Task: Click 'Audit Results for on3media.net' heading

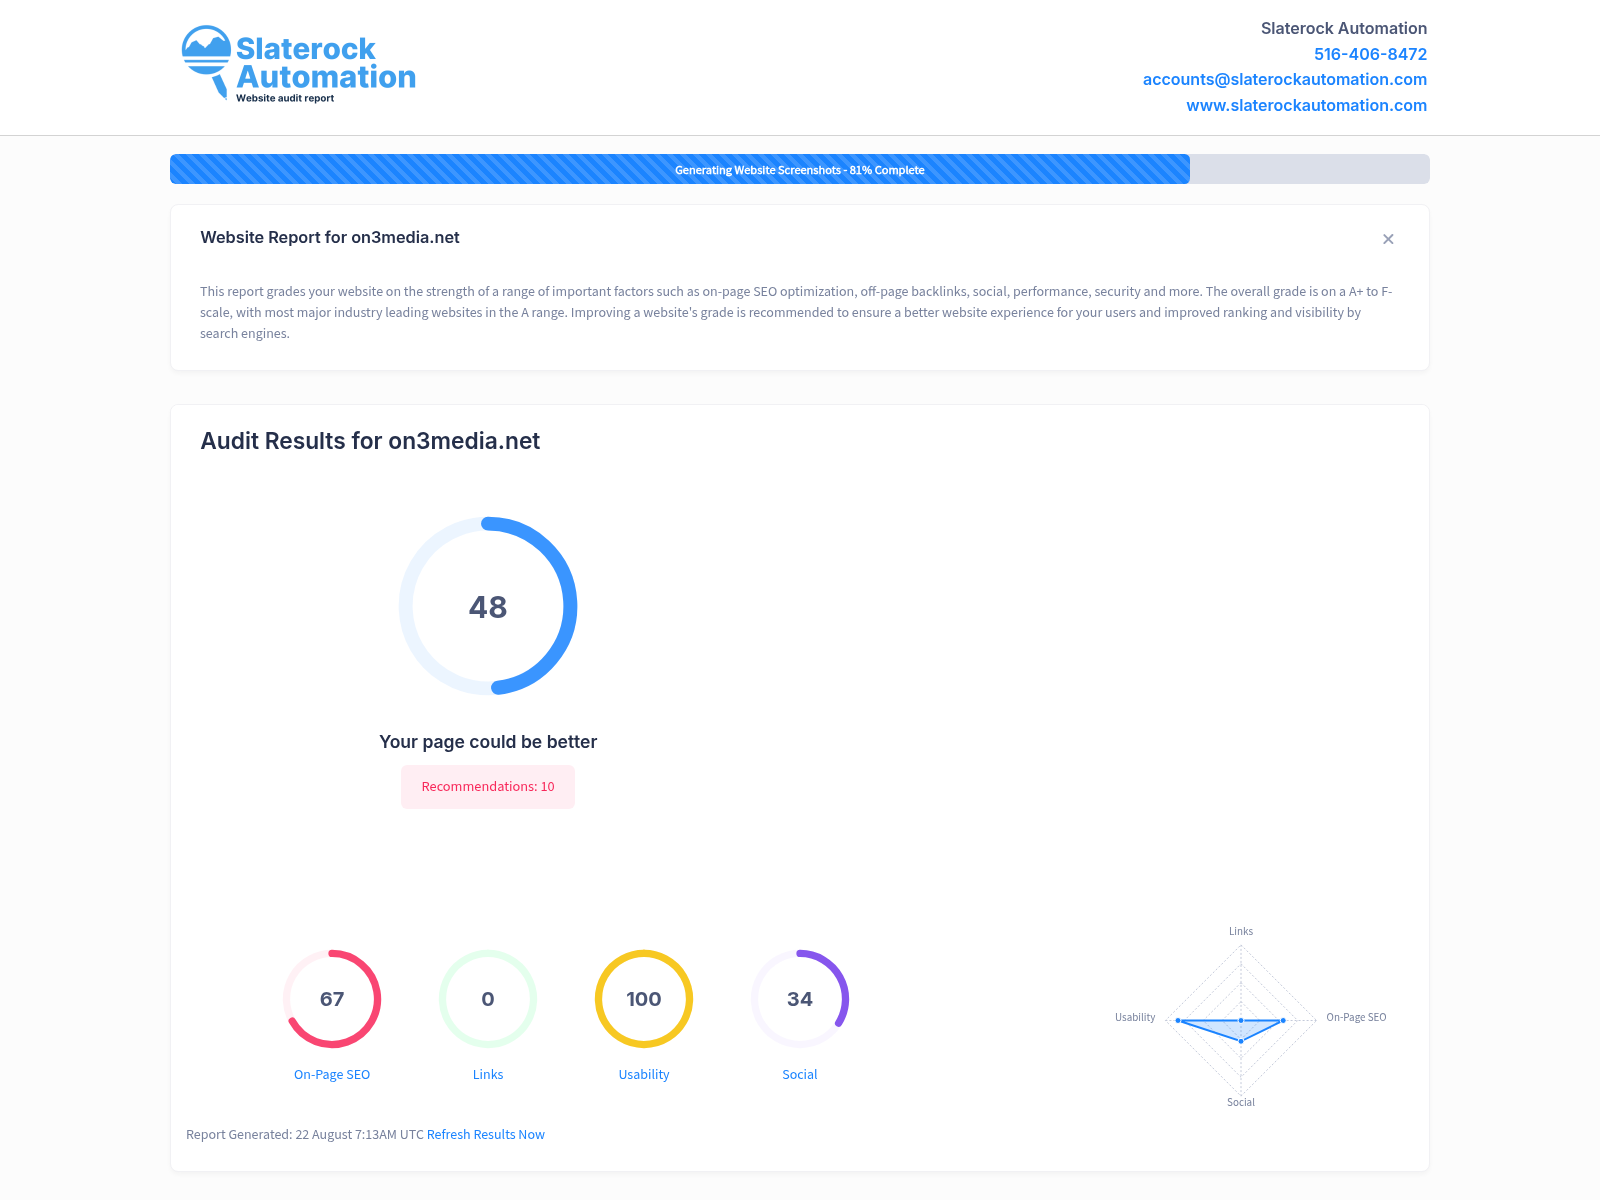Action: click(370, 441)
